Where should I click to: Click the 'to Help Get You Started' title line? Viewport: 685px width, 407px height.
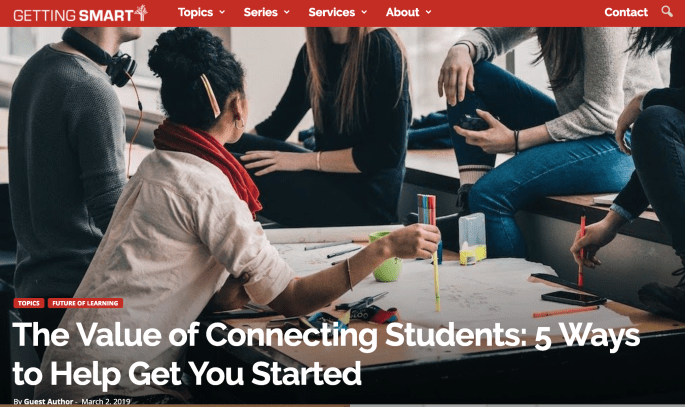pos(187,374)
